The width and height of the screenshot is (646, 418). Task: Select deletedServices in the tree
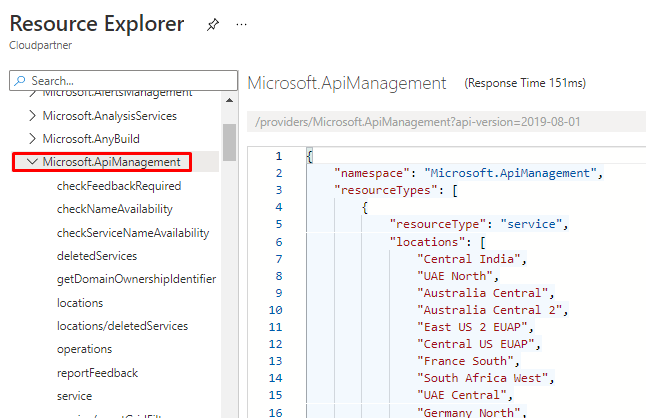97,256
